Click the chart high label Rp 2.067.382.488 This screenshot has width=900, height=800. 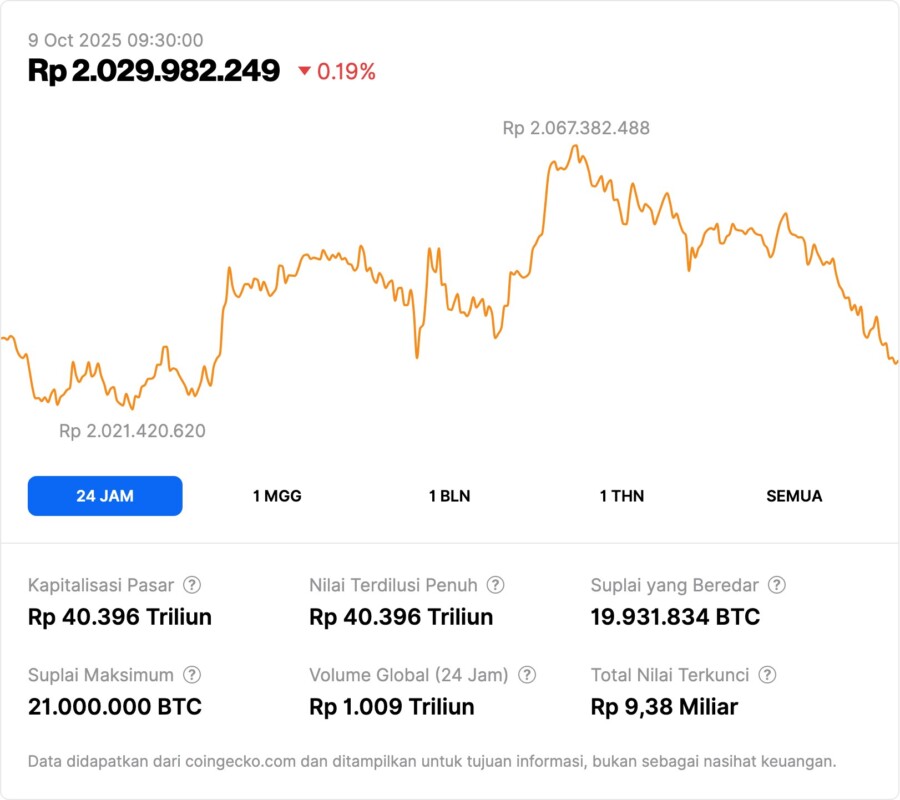pyautogui.click(x=576, y=128)
